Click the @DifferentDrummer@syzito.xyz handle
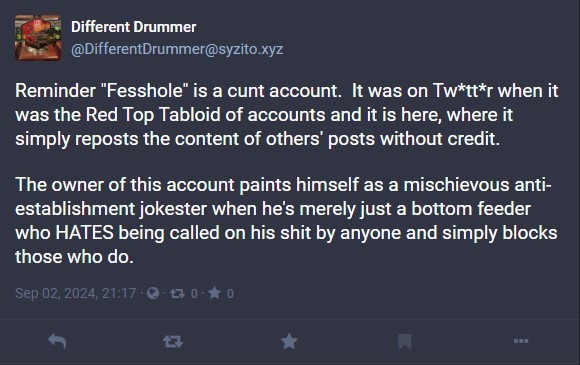 point(177,49)
